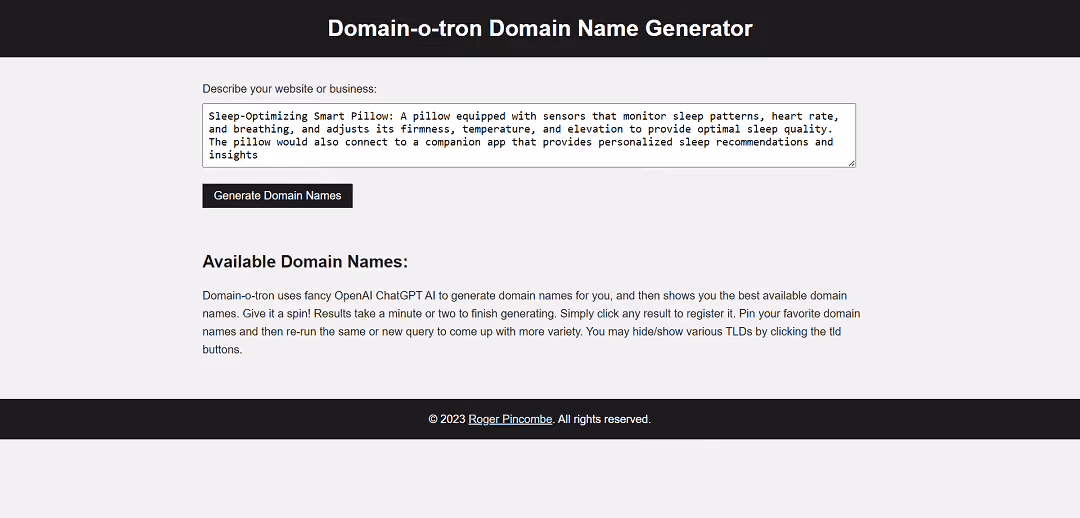Select the paragraph starting 'Domain-o-tron uses fancy OpenAI'
This screenshot has height=518, width=1080.
click(x=531, y=322)
